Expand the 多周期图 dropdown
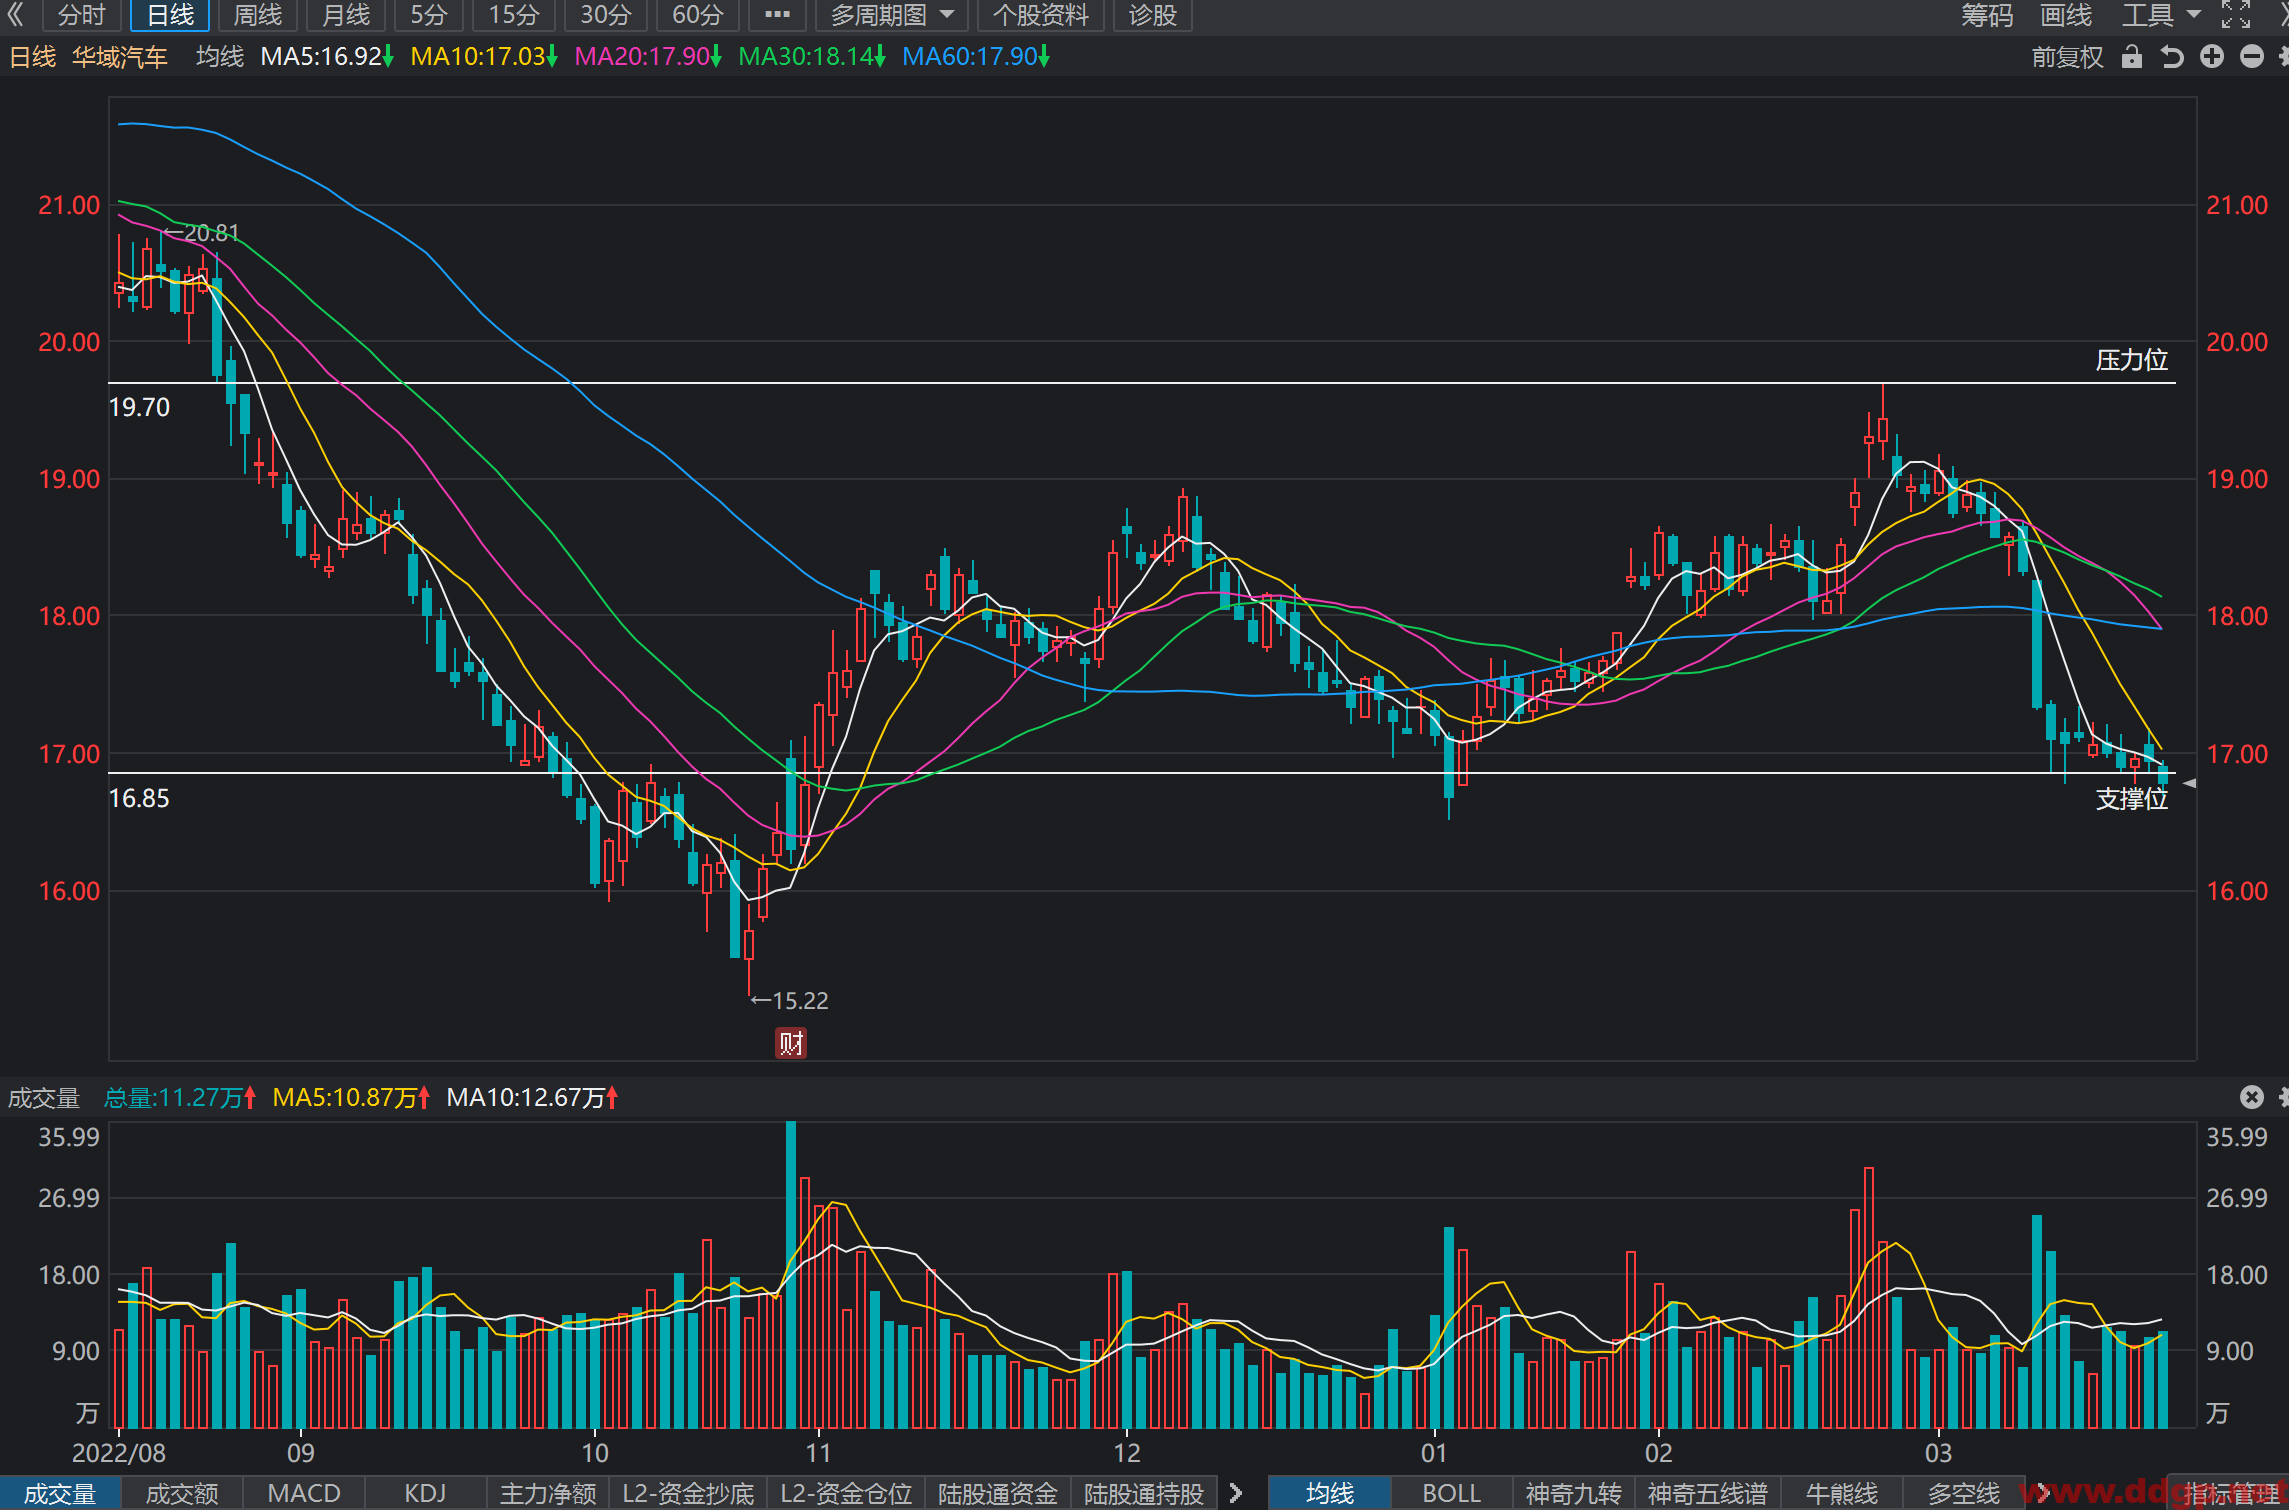The width and height of the screenshot is (2289, 1510). tap(892, 15)
